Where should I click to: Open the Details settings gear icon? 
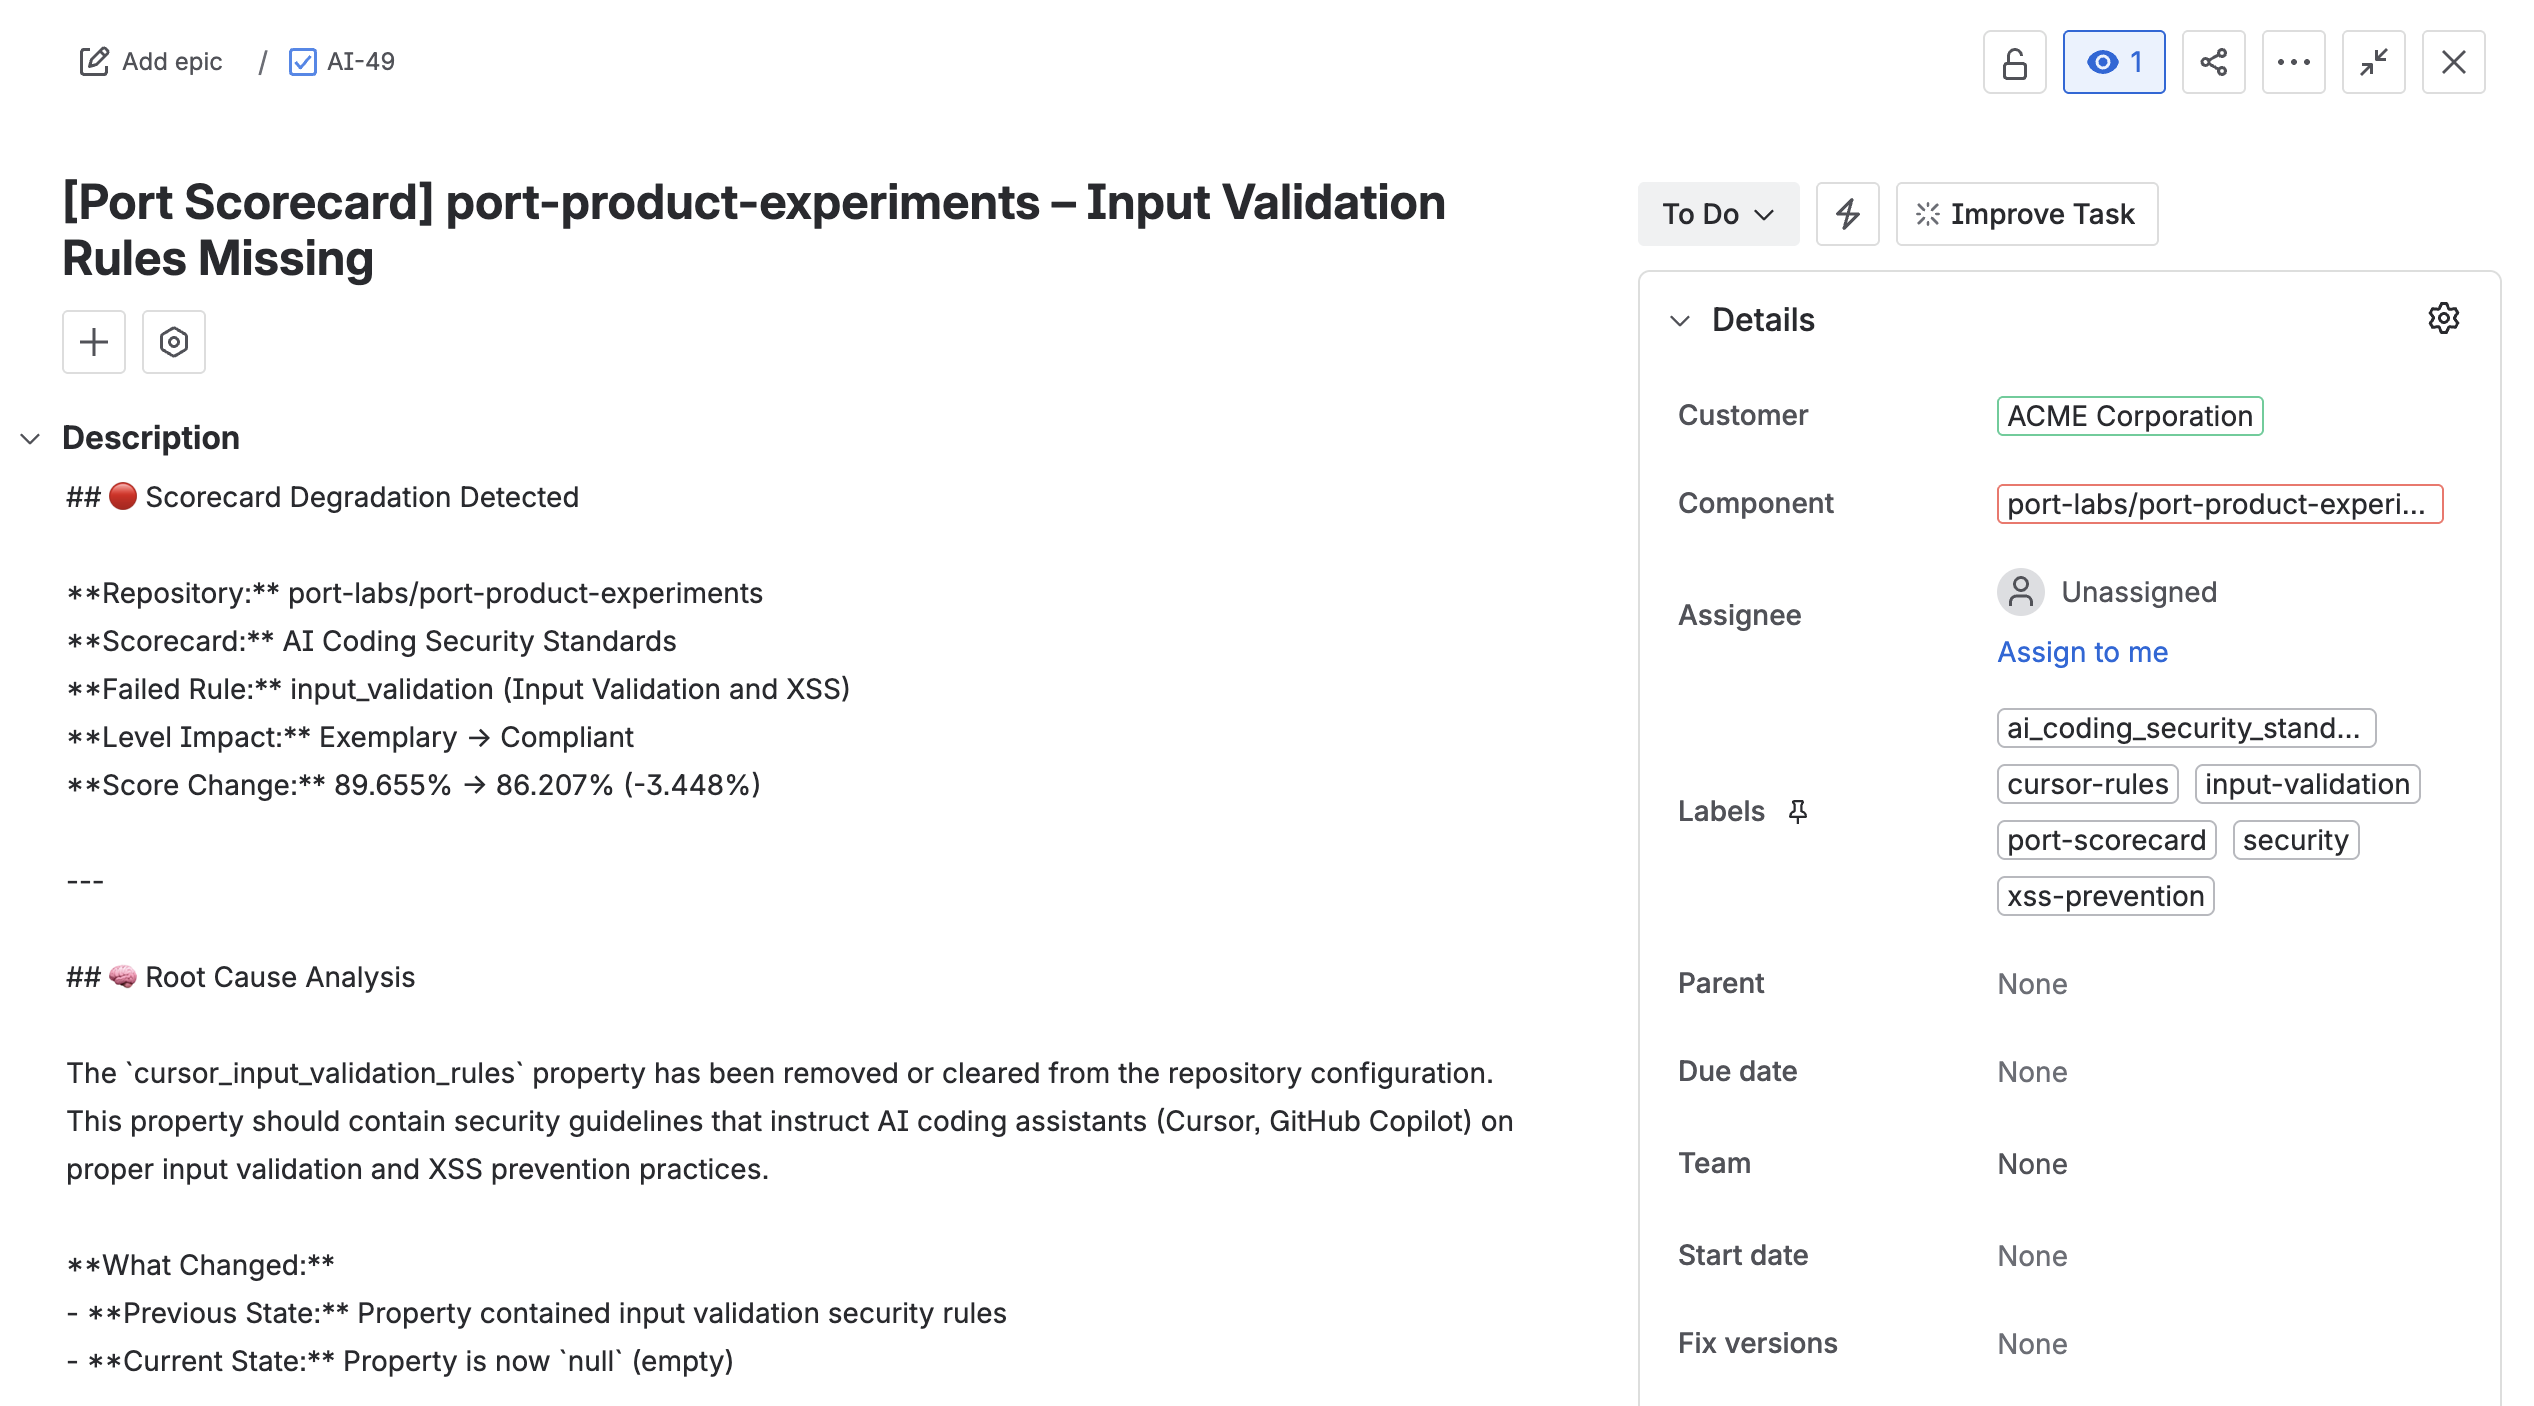2443,319
